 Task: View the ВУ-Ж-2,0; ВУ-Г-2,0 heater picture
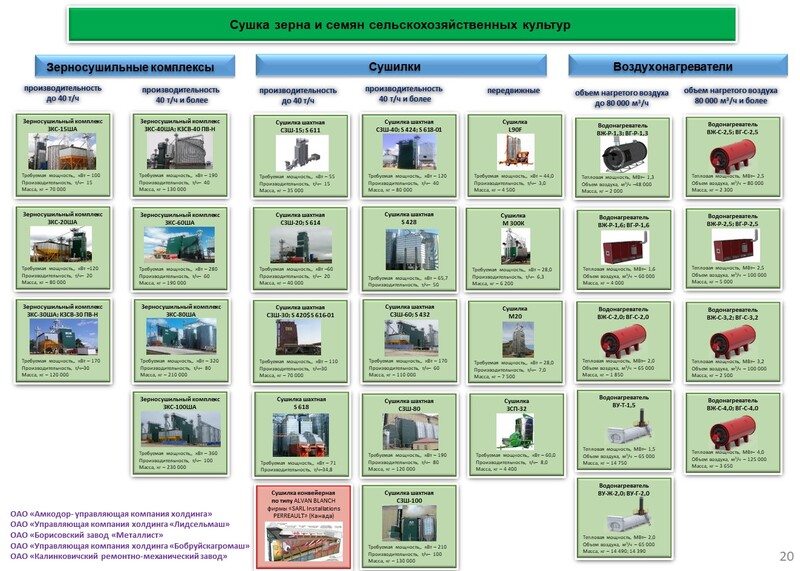630,515
